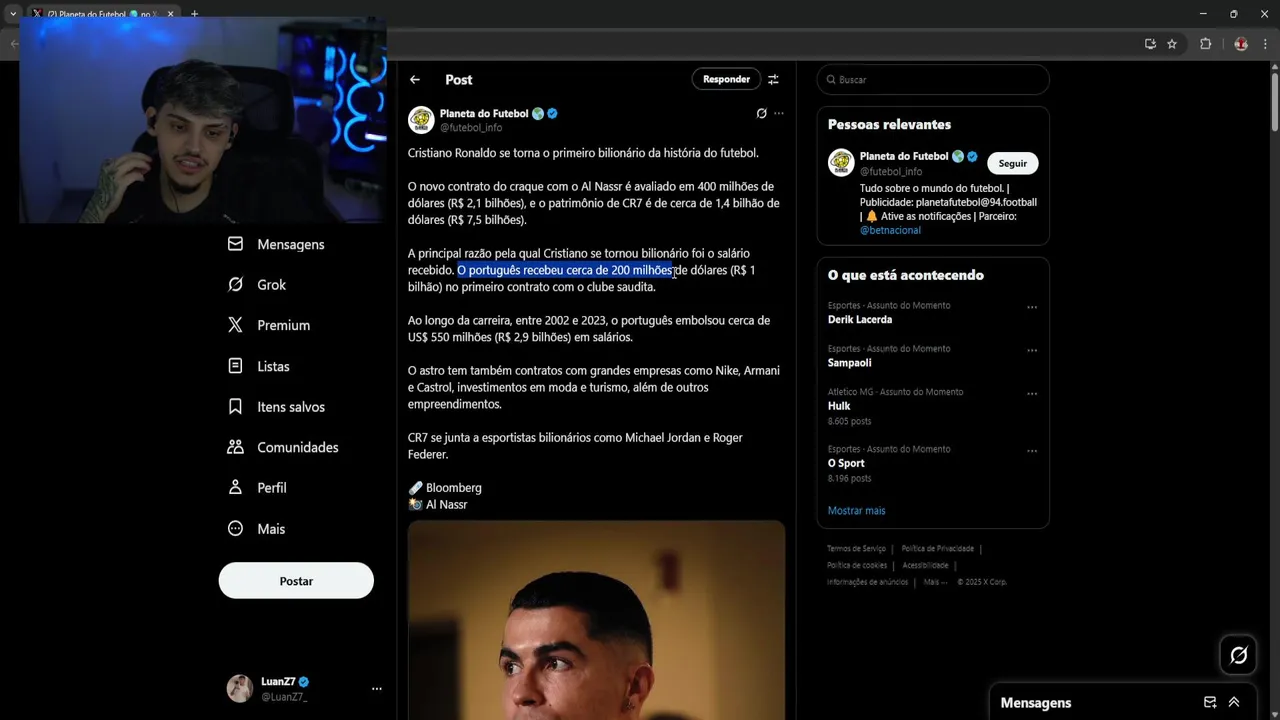The width and height of the screenshot is (1280, 720).
Task: Open the browser tab search dropdown arrow
Action: (13, 14)
